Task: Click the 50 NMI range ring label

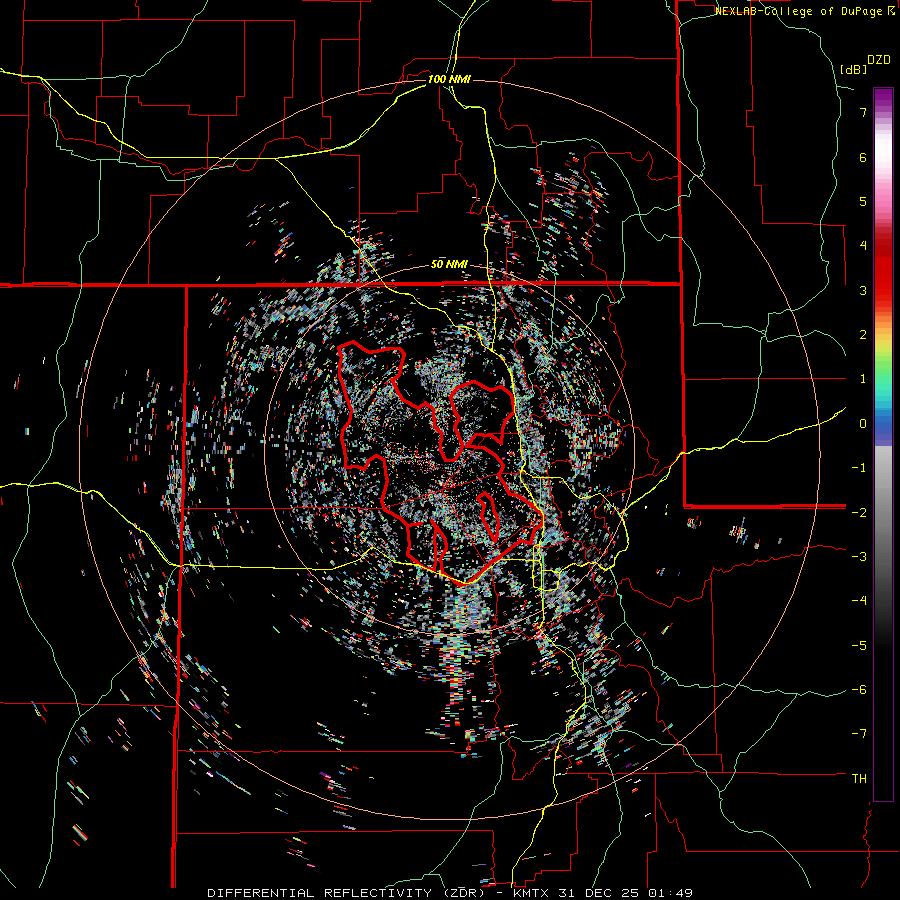Action: (x=449, y=265)
